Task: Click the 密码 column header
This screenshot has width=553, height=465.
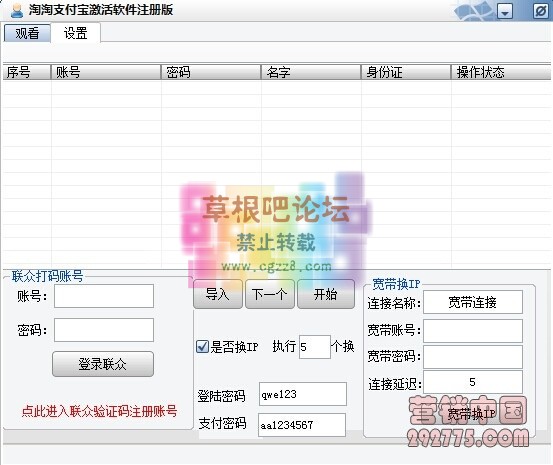Action: click(x=211, y=72)
